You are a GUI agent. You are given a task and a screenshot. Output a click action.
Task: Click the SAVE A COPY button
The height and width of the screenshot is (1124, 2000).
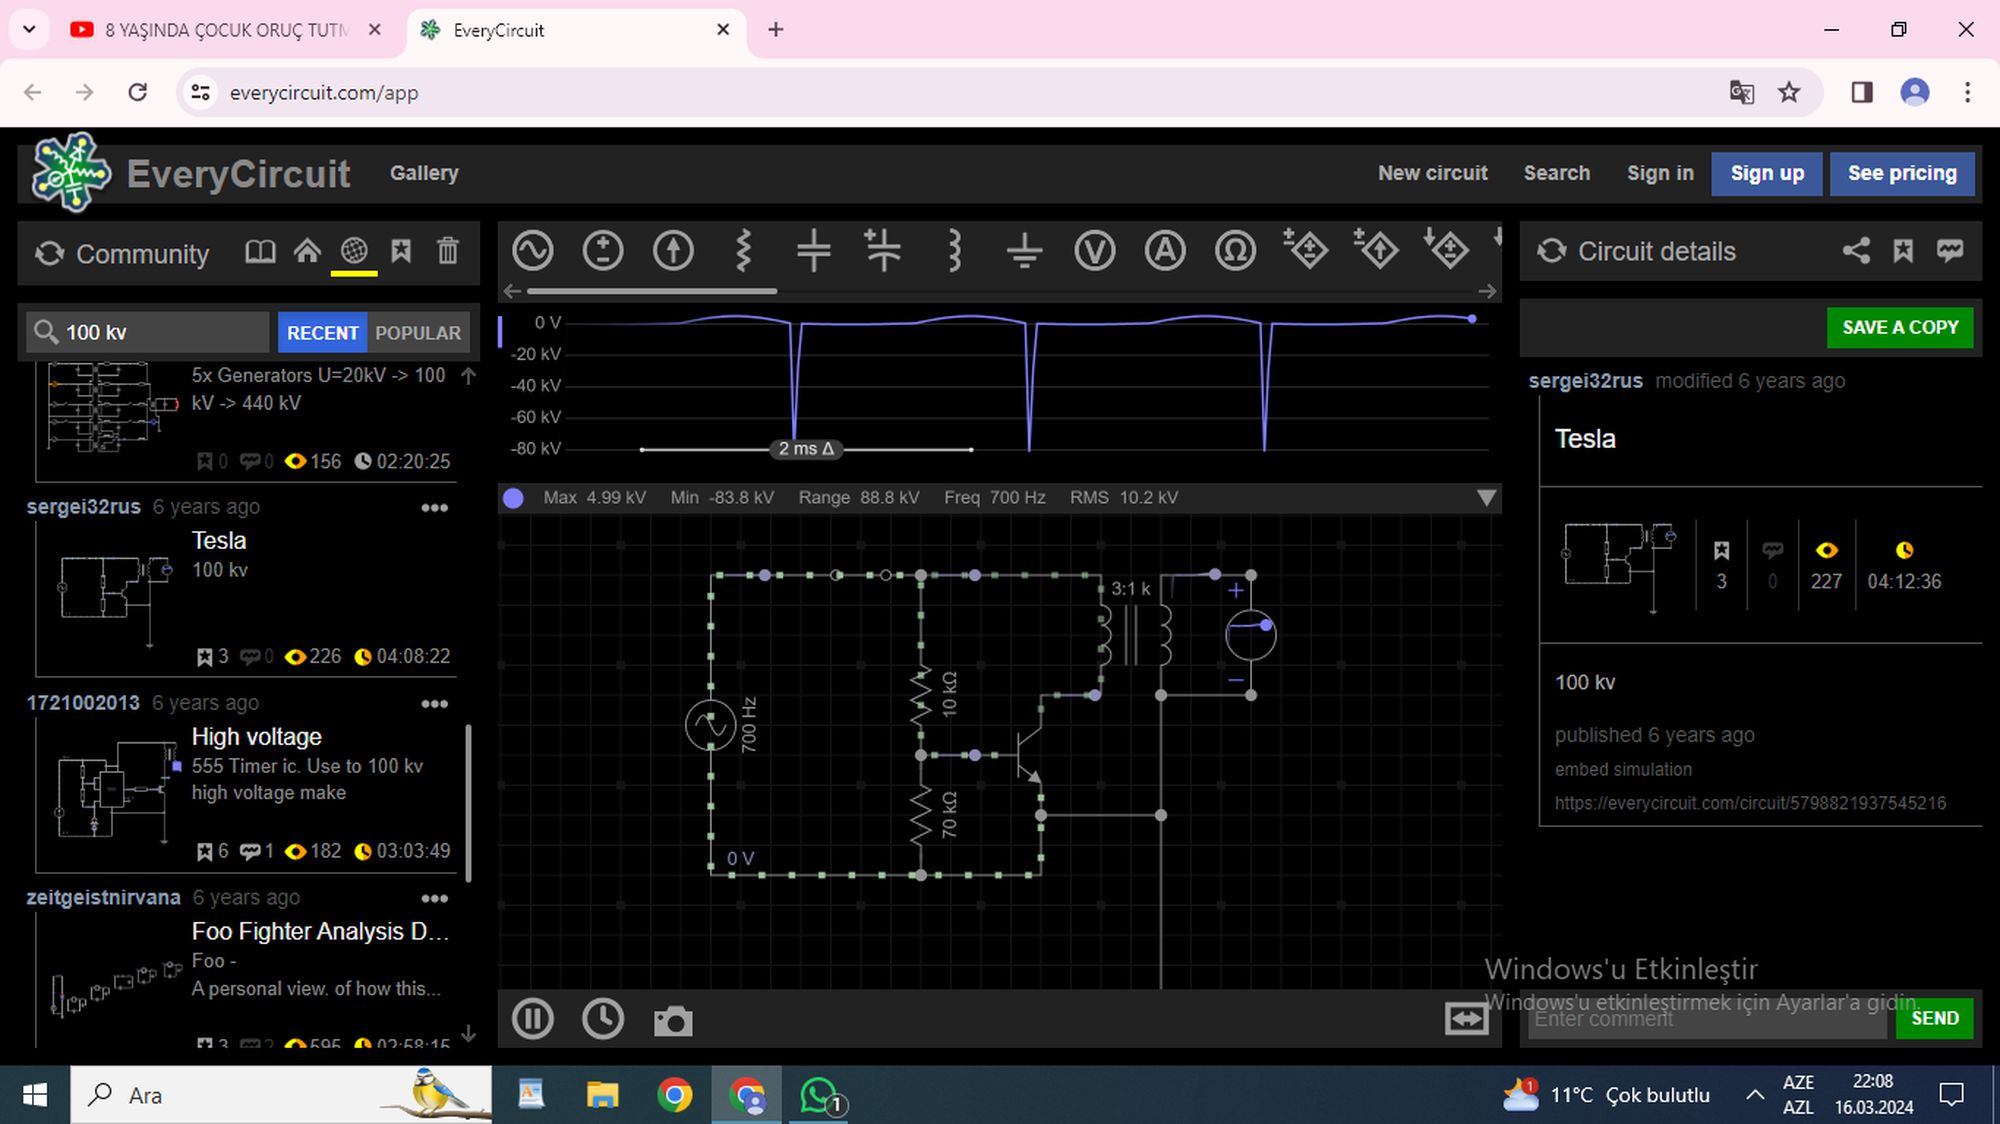(x=1899, y=328)
